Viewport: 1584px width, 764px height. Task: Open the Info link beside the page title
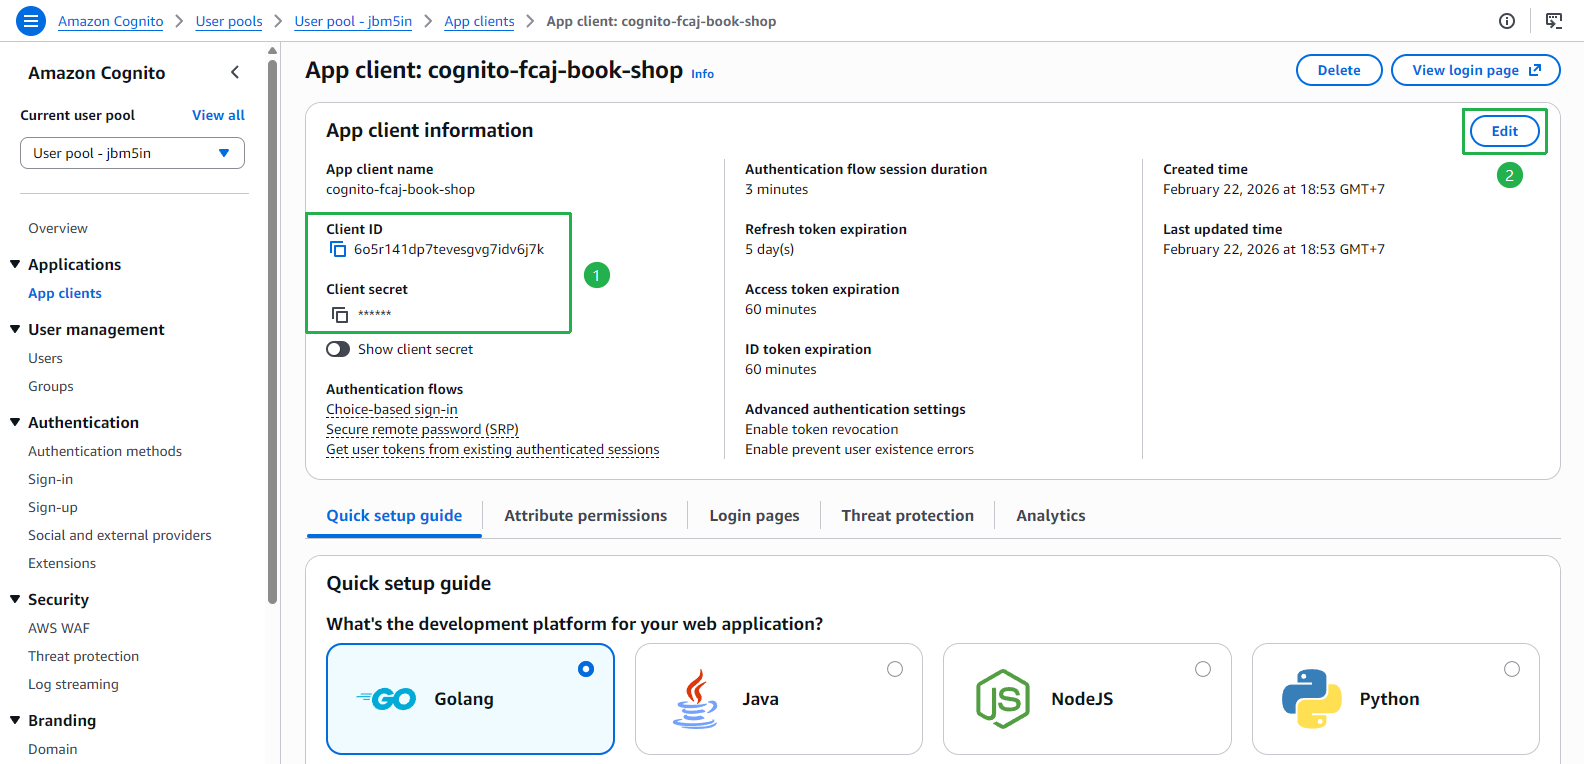click(x=702, y=74)
